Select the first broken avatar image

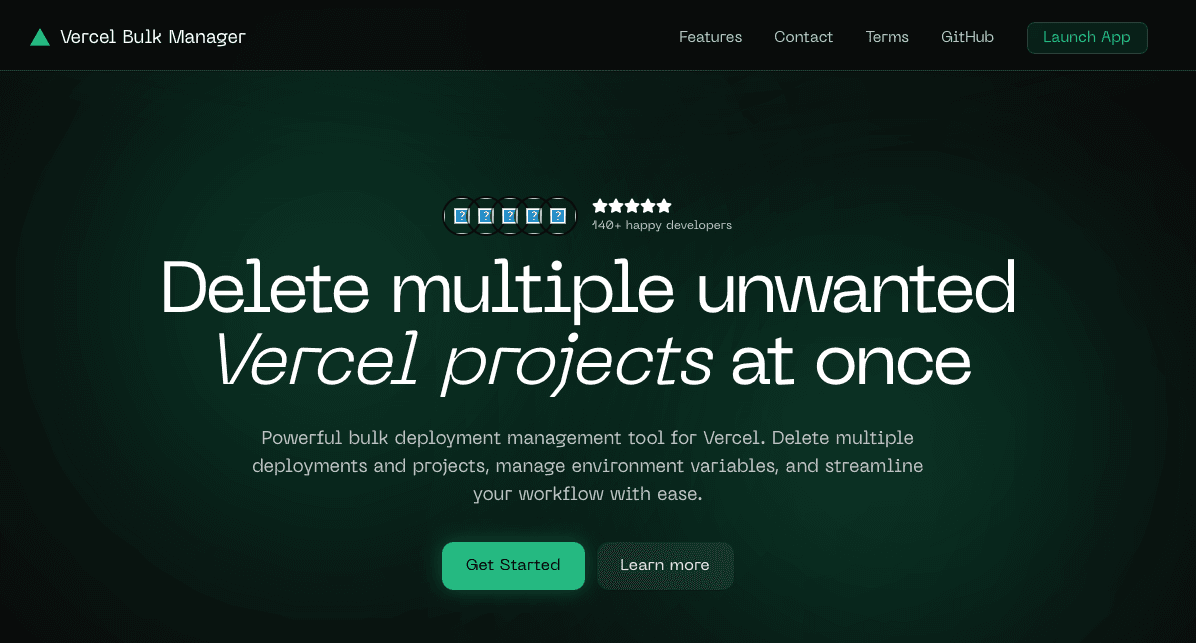point(461,216)
